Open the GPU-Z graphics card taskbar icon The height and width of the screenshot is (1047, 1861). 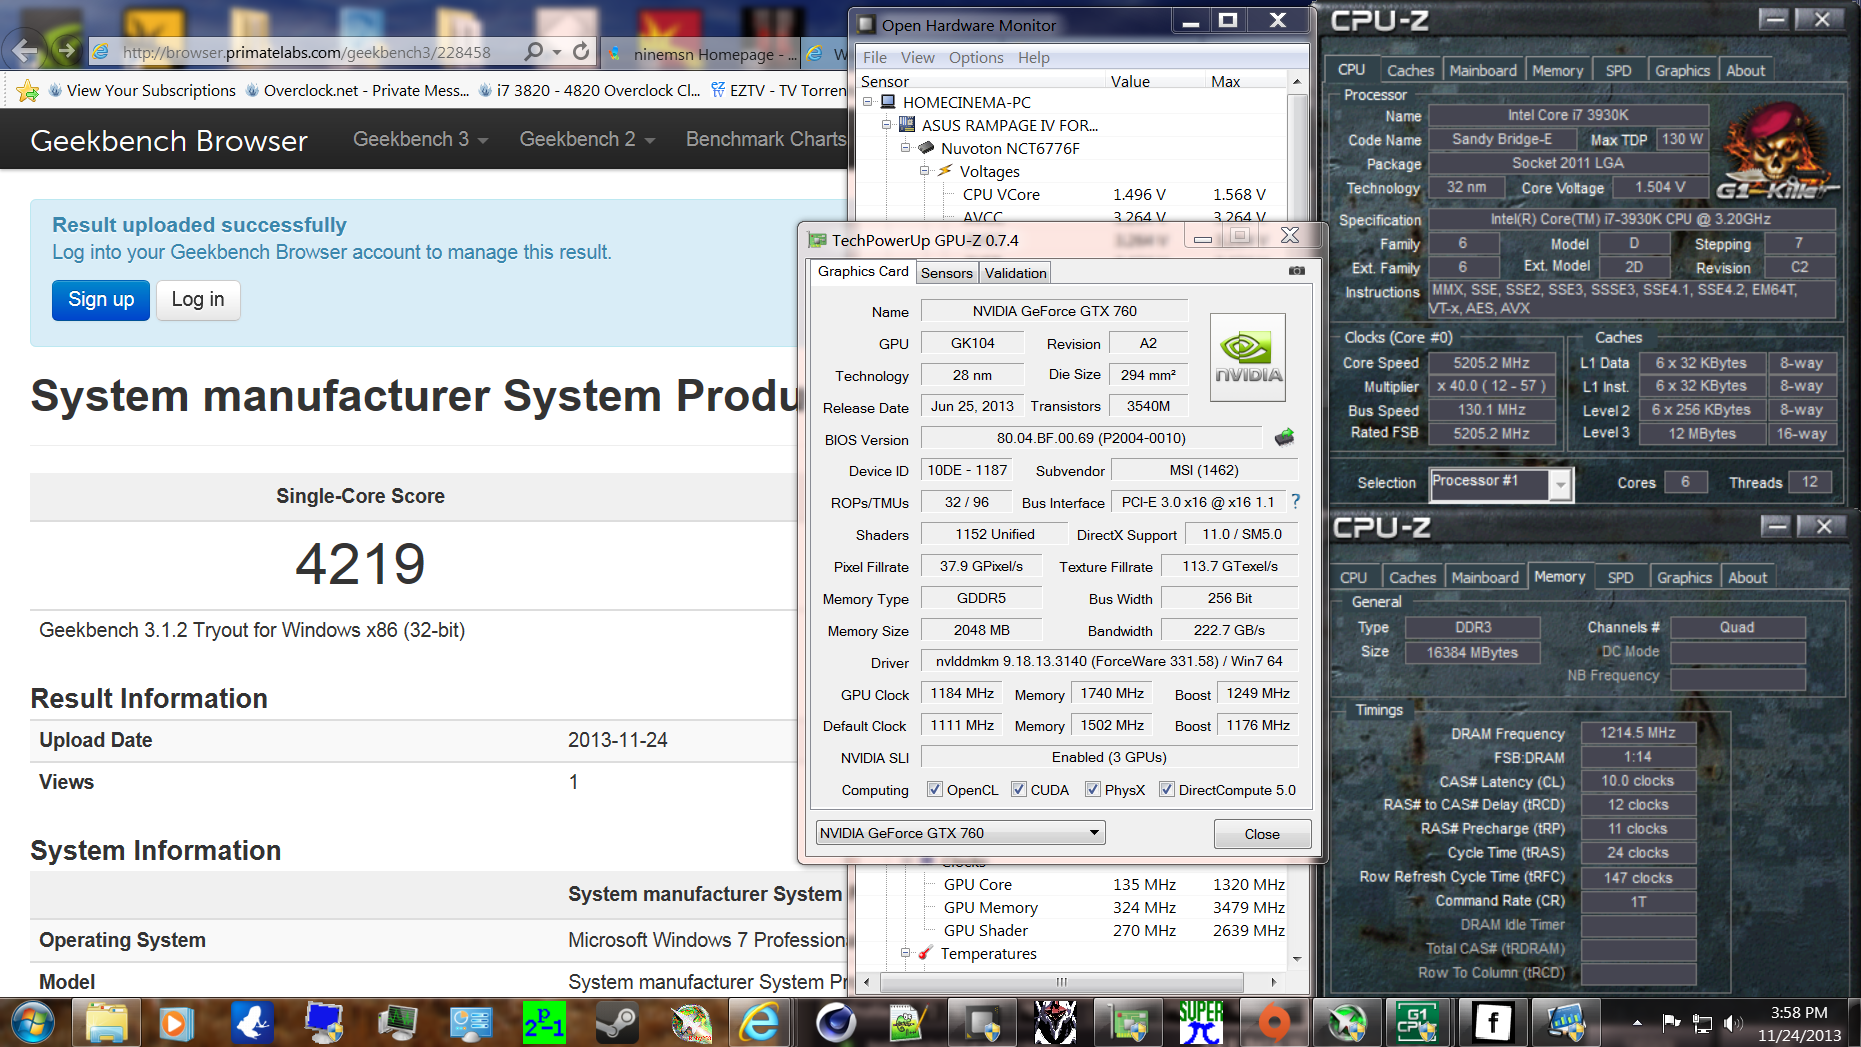(1128, 1023)
